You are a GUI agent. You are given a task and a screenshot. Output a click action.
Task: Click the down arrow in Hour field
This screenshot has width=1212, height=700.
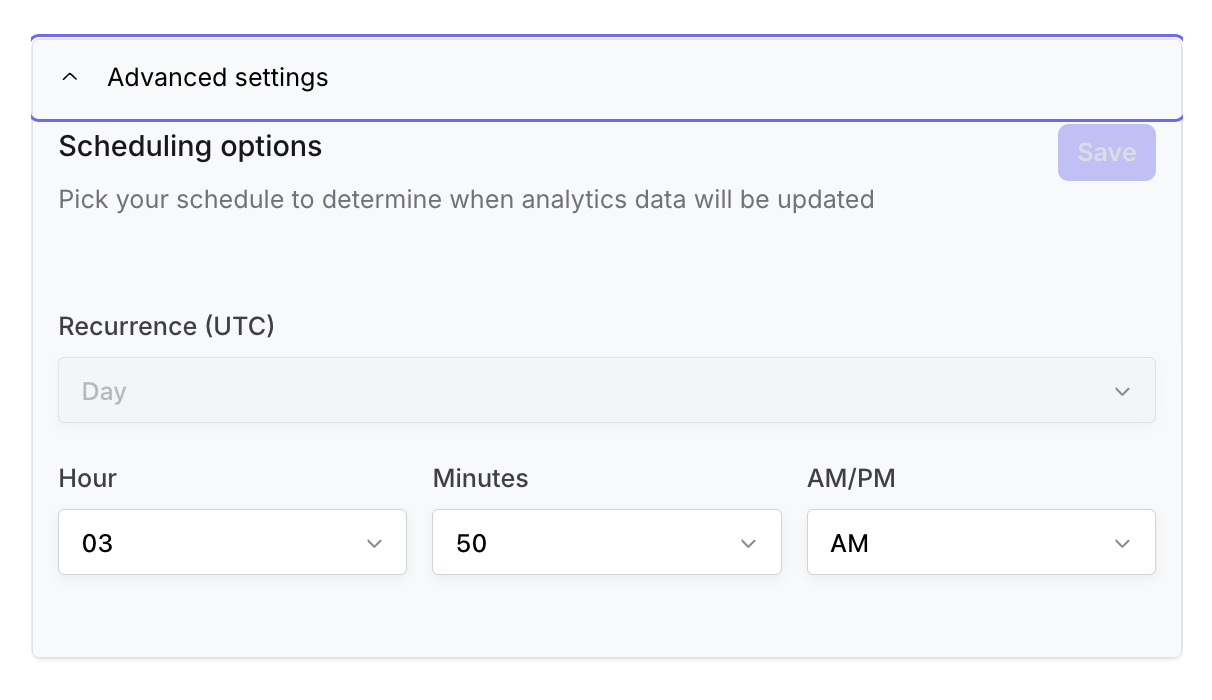(374, 543)
